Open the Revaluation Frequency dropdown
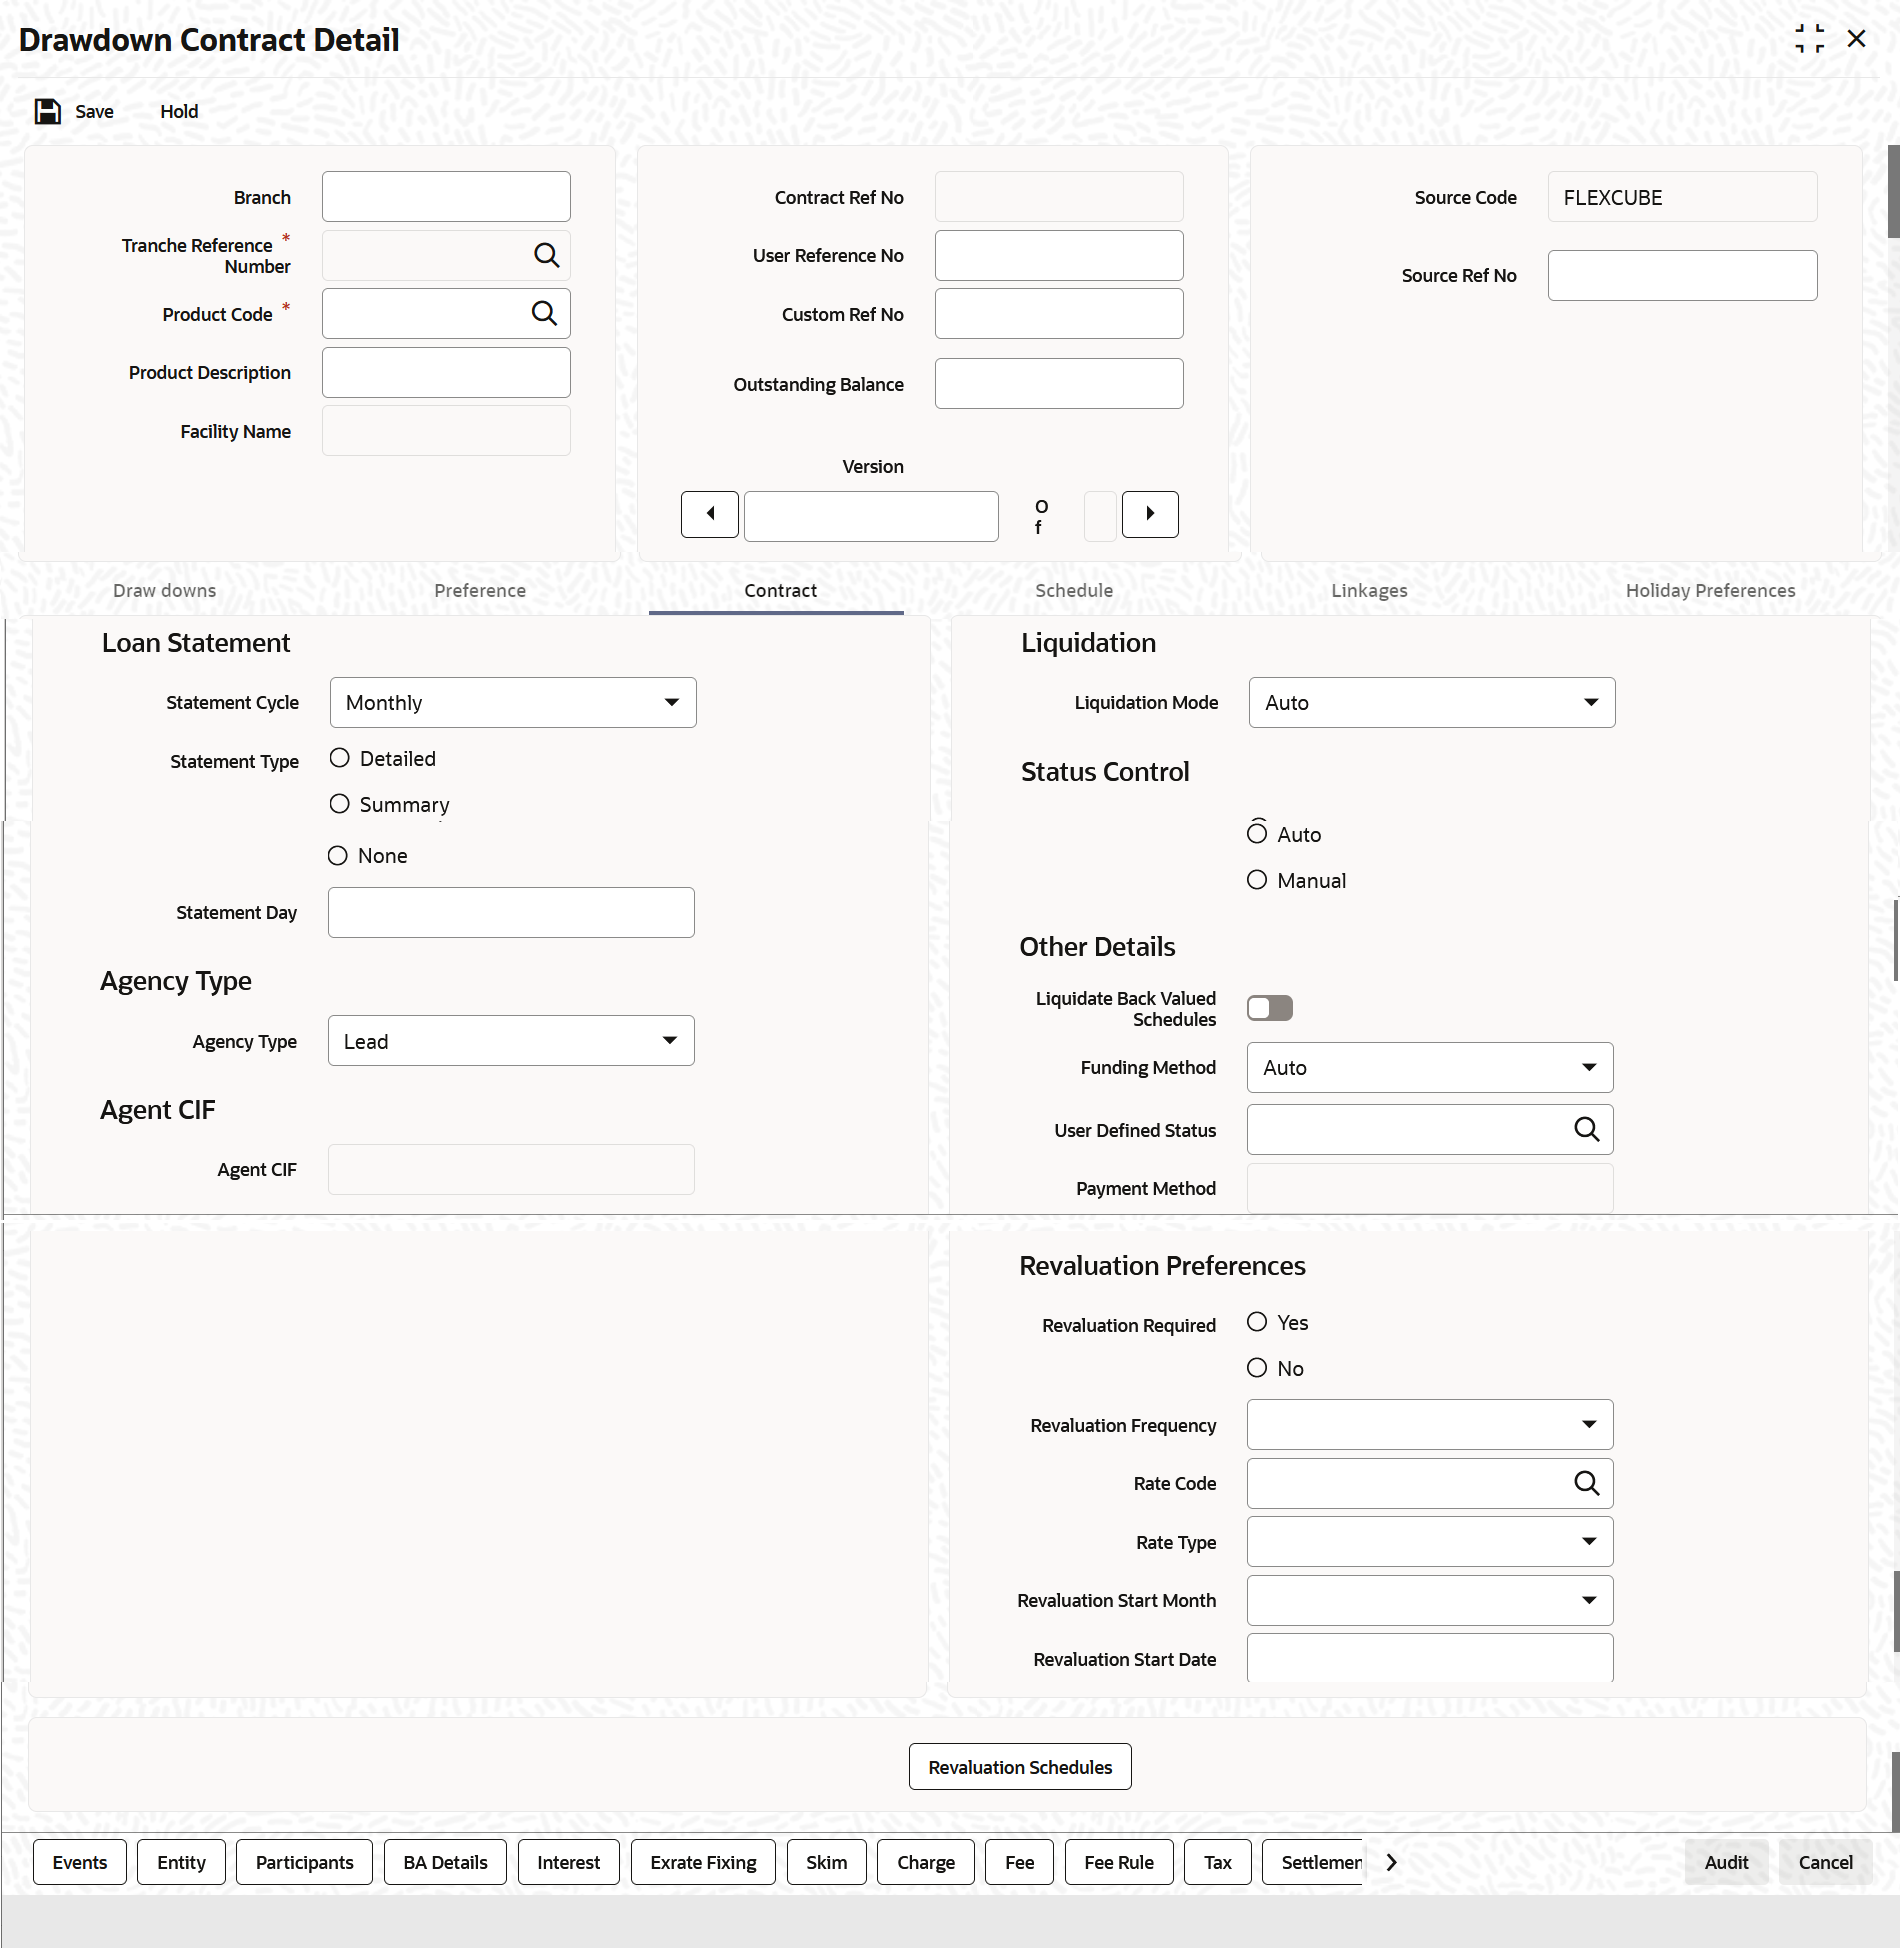 click(1588, 1424)
